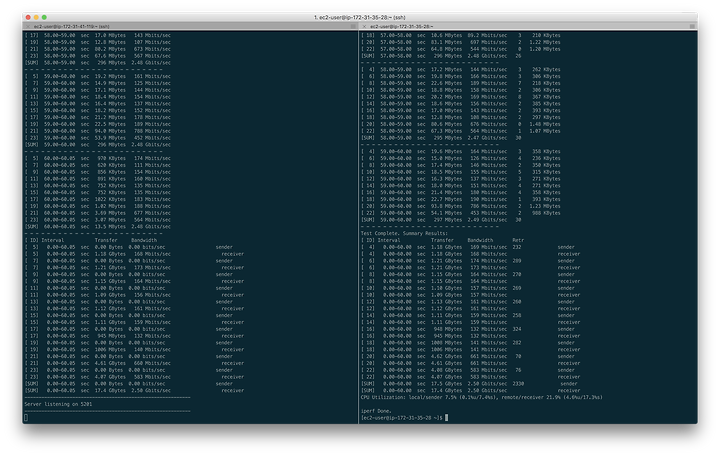Click '788 Mbits/sec' in left pane stream 21 row
Image resolution: width=720 pixels, height=456 pixels.
(x=152, y=131)
